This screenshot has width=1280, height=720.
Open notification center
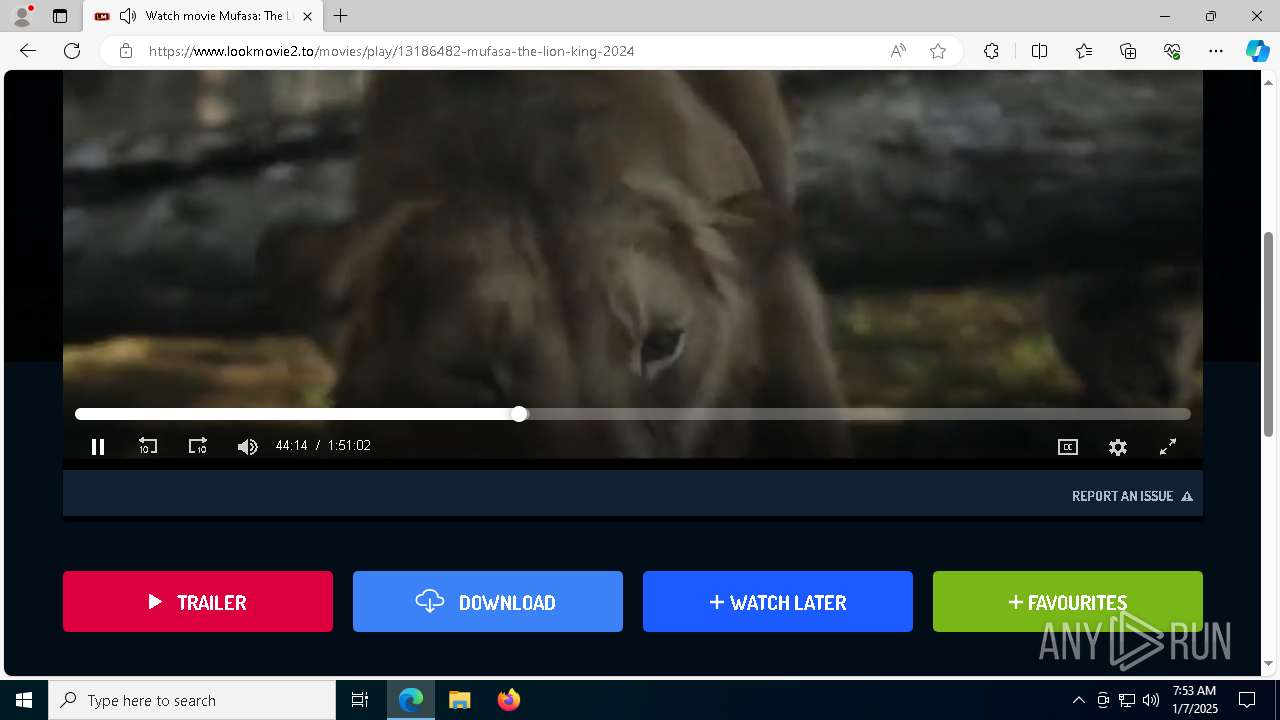[1247, 700]
